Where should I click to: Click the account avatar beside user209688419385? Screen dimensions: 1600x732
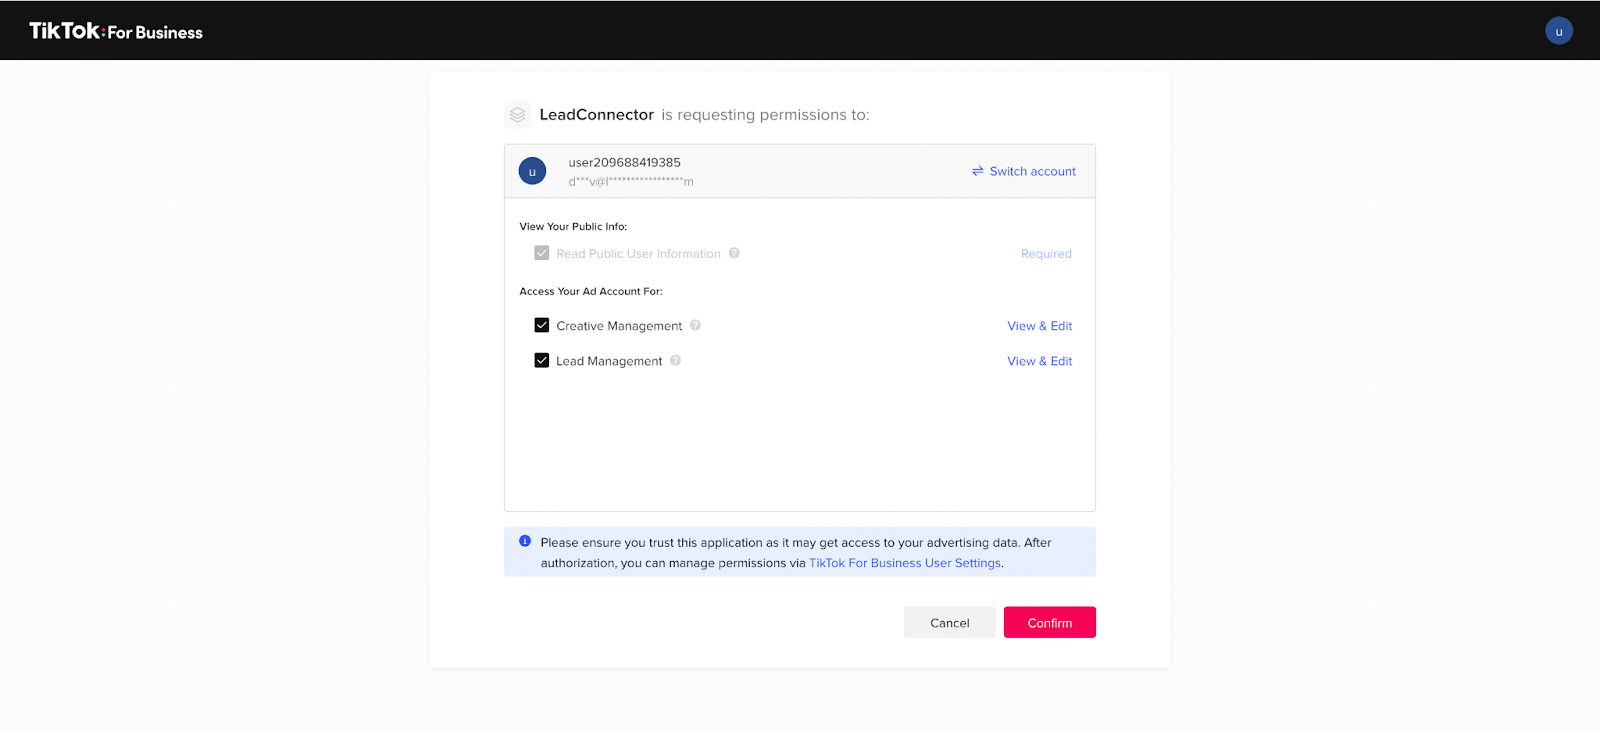click(x=532, y=171)
